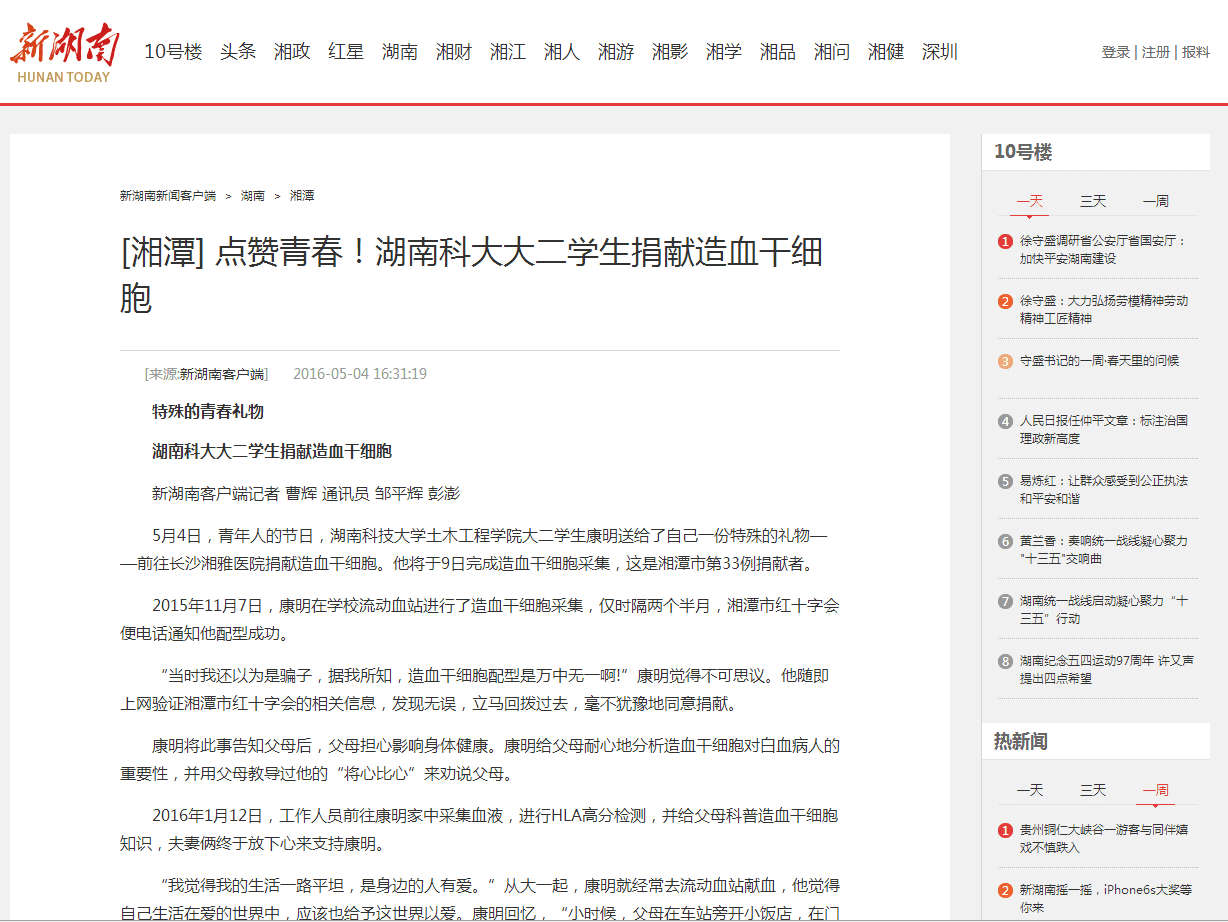
Task: Click the timestamp 2016-05-04 16:31:19
Action: point(360,374)
